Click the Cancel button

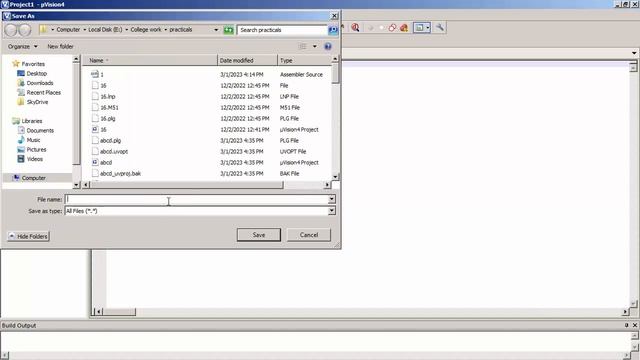tap(309, 235)
